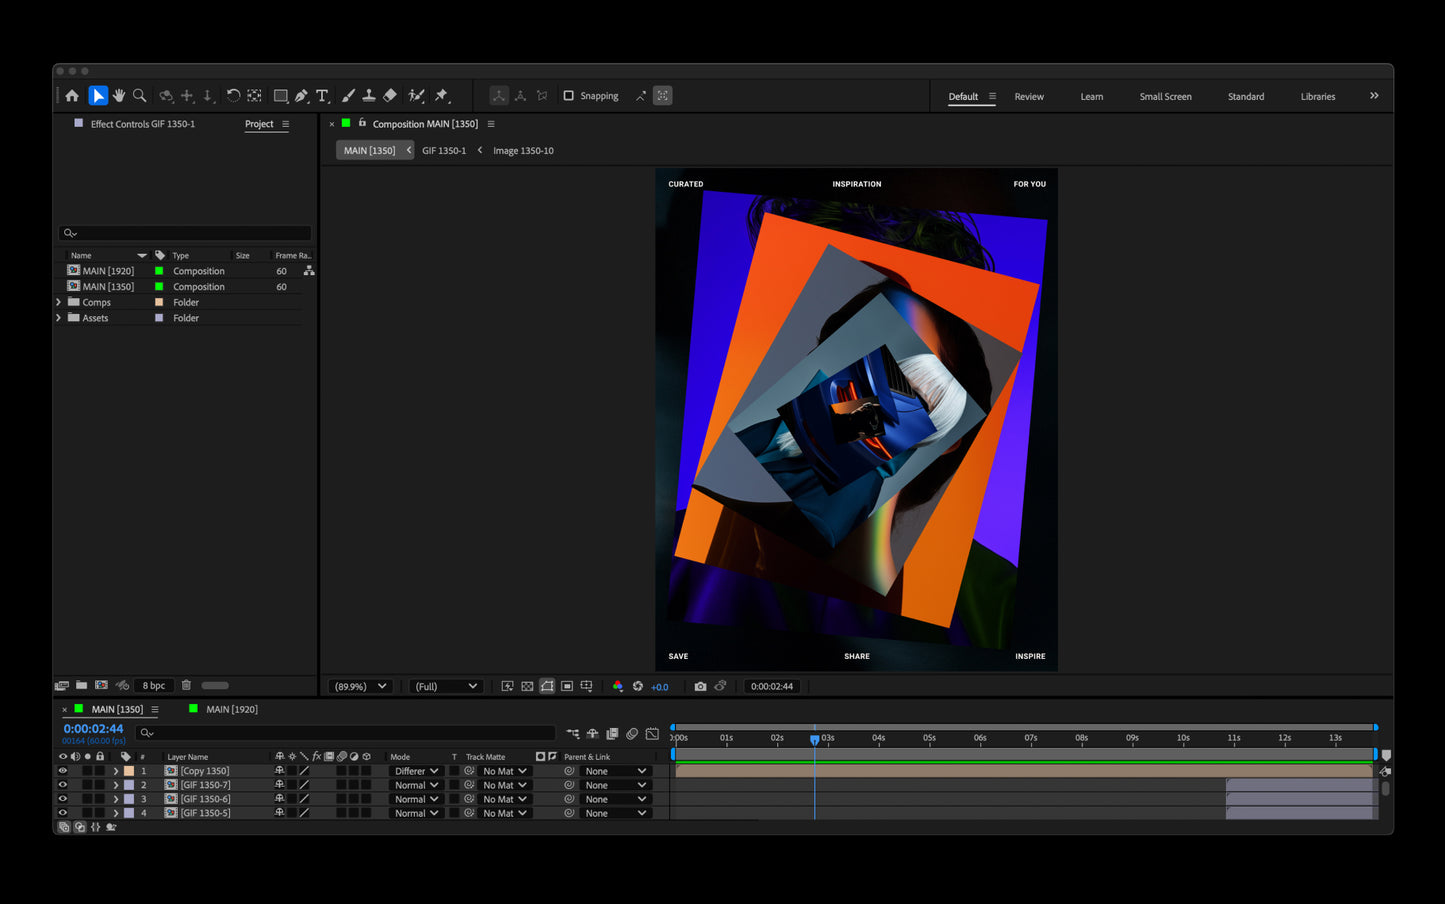Select the Type tool

click(322, 96)
